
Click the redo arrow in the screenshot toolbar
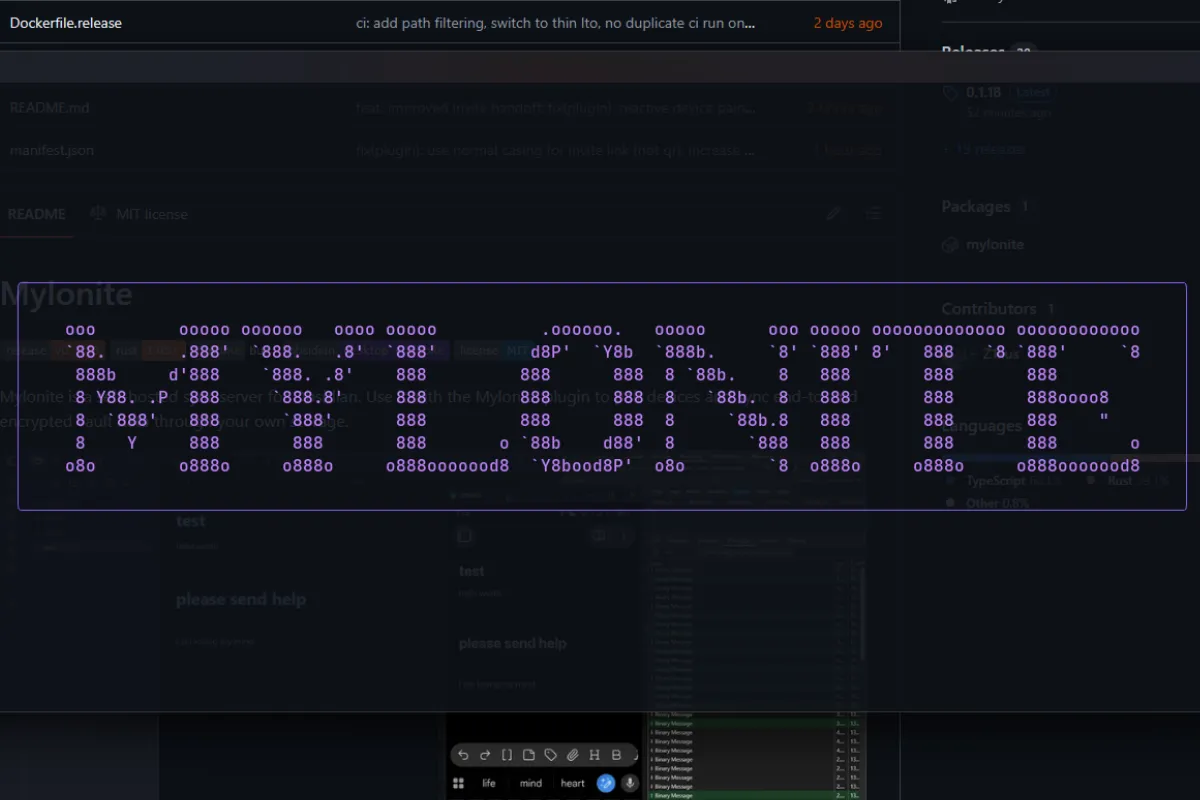(485, 755)
